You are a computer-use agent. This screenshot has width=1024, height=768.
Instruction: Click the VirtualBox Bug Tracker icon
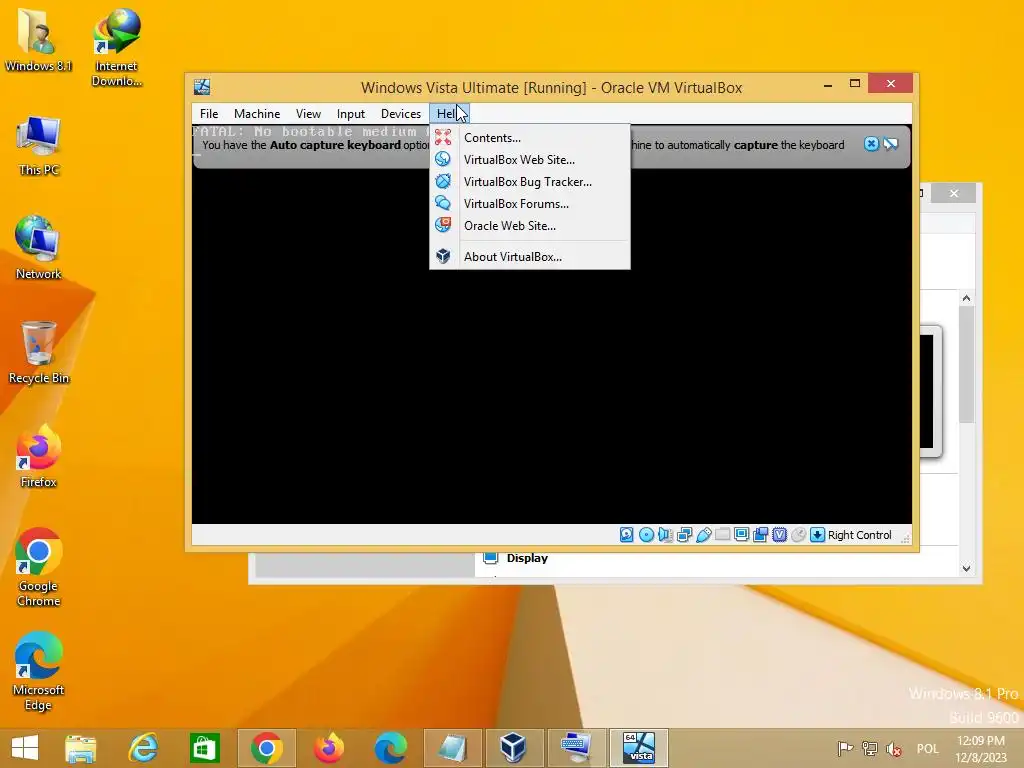point(443,181)
